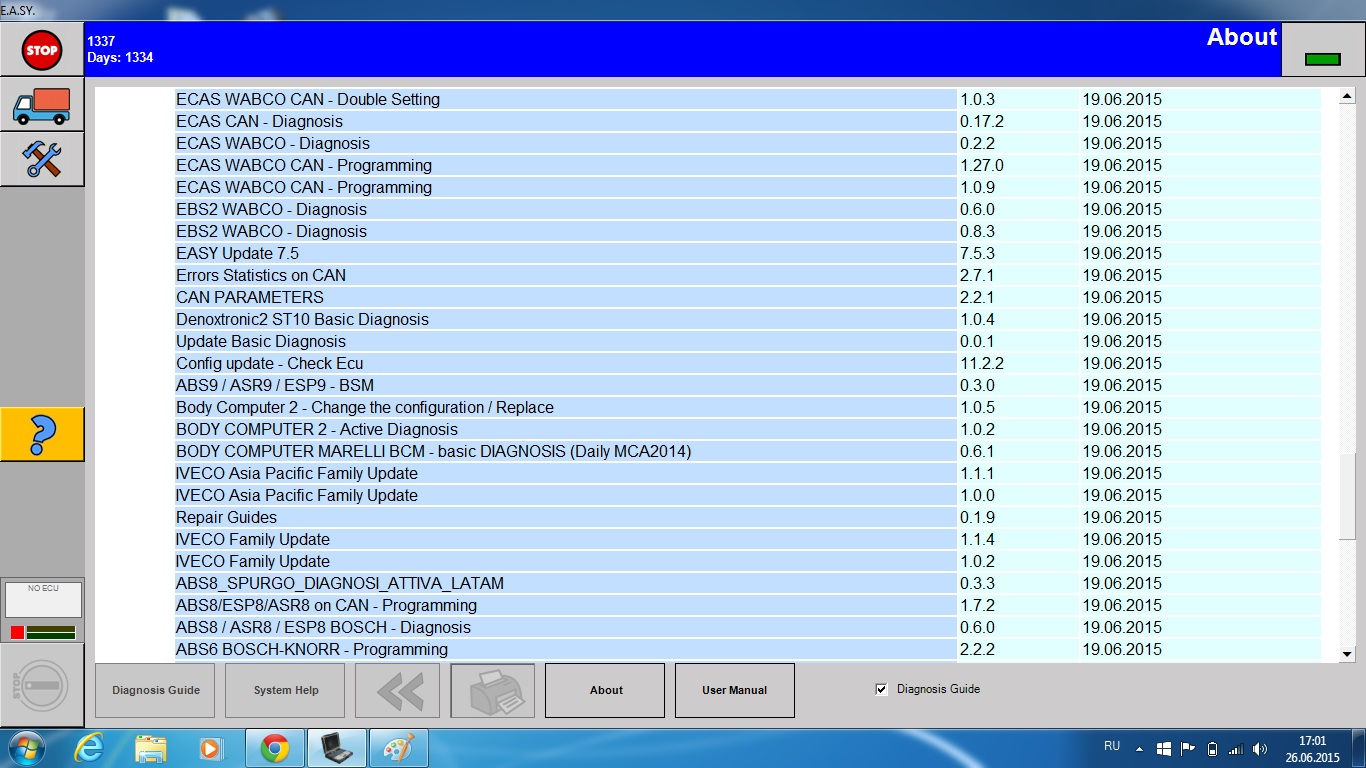The width and height of the screenshot is (1366, 768).
Task: Click the red STOP icon
Action: [42, 49]
